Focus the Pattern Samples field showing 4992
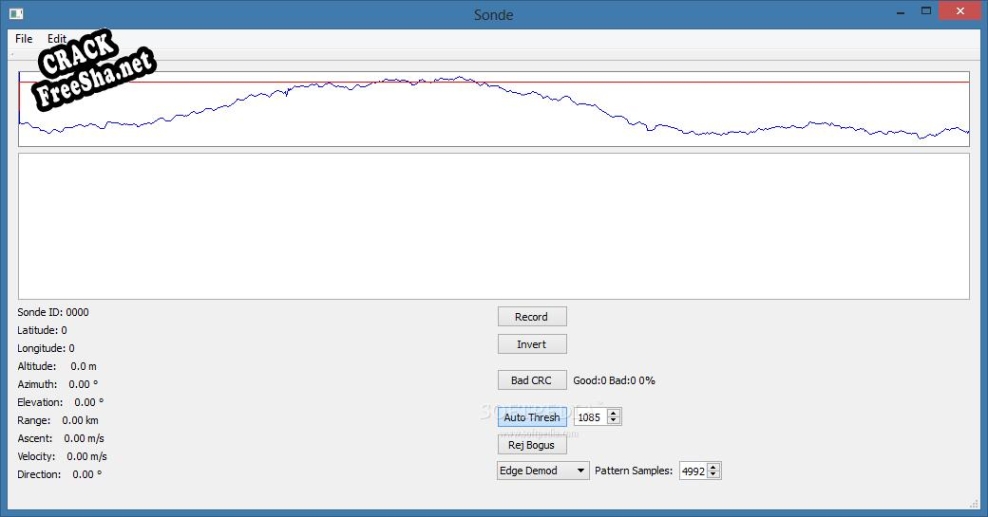Screen dimensions: 988x517 (x=692, y=471)
